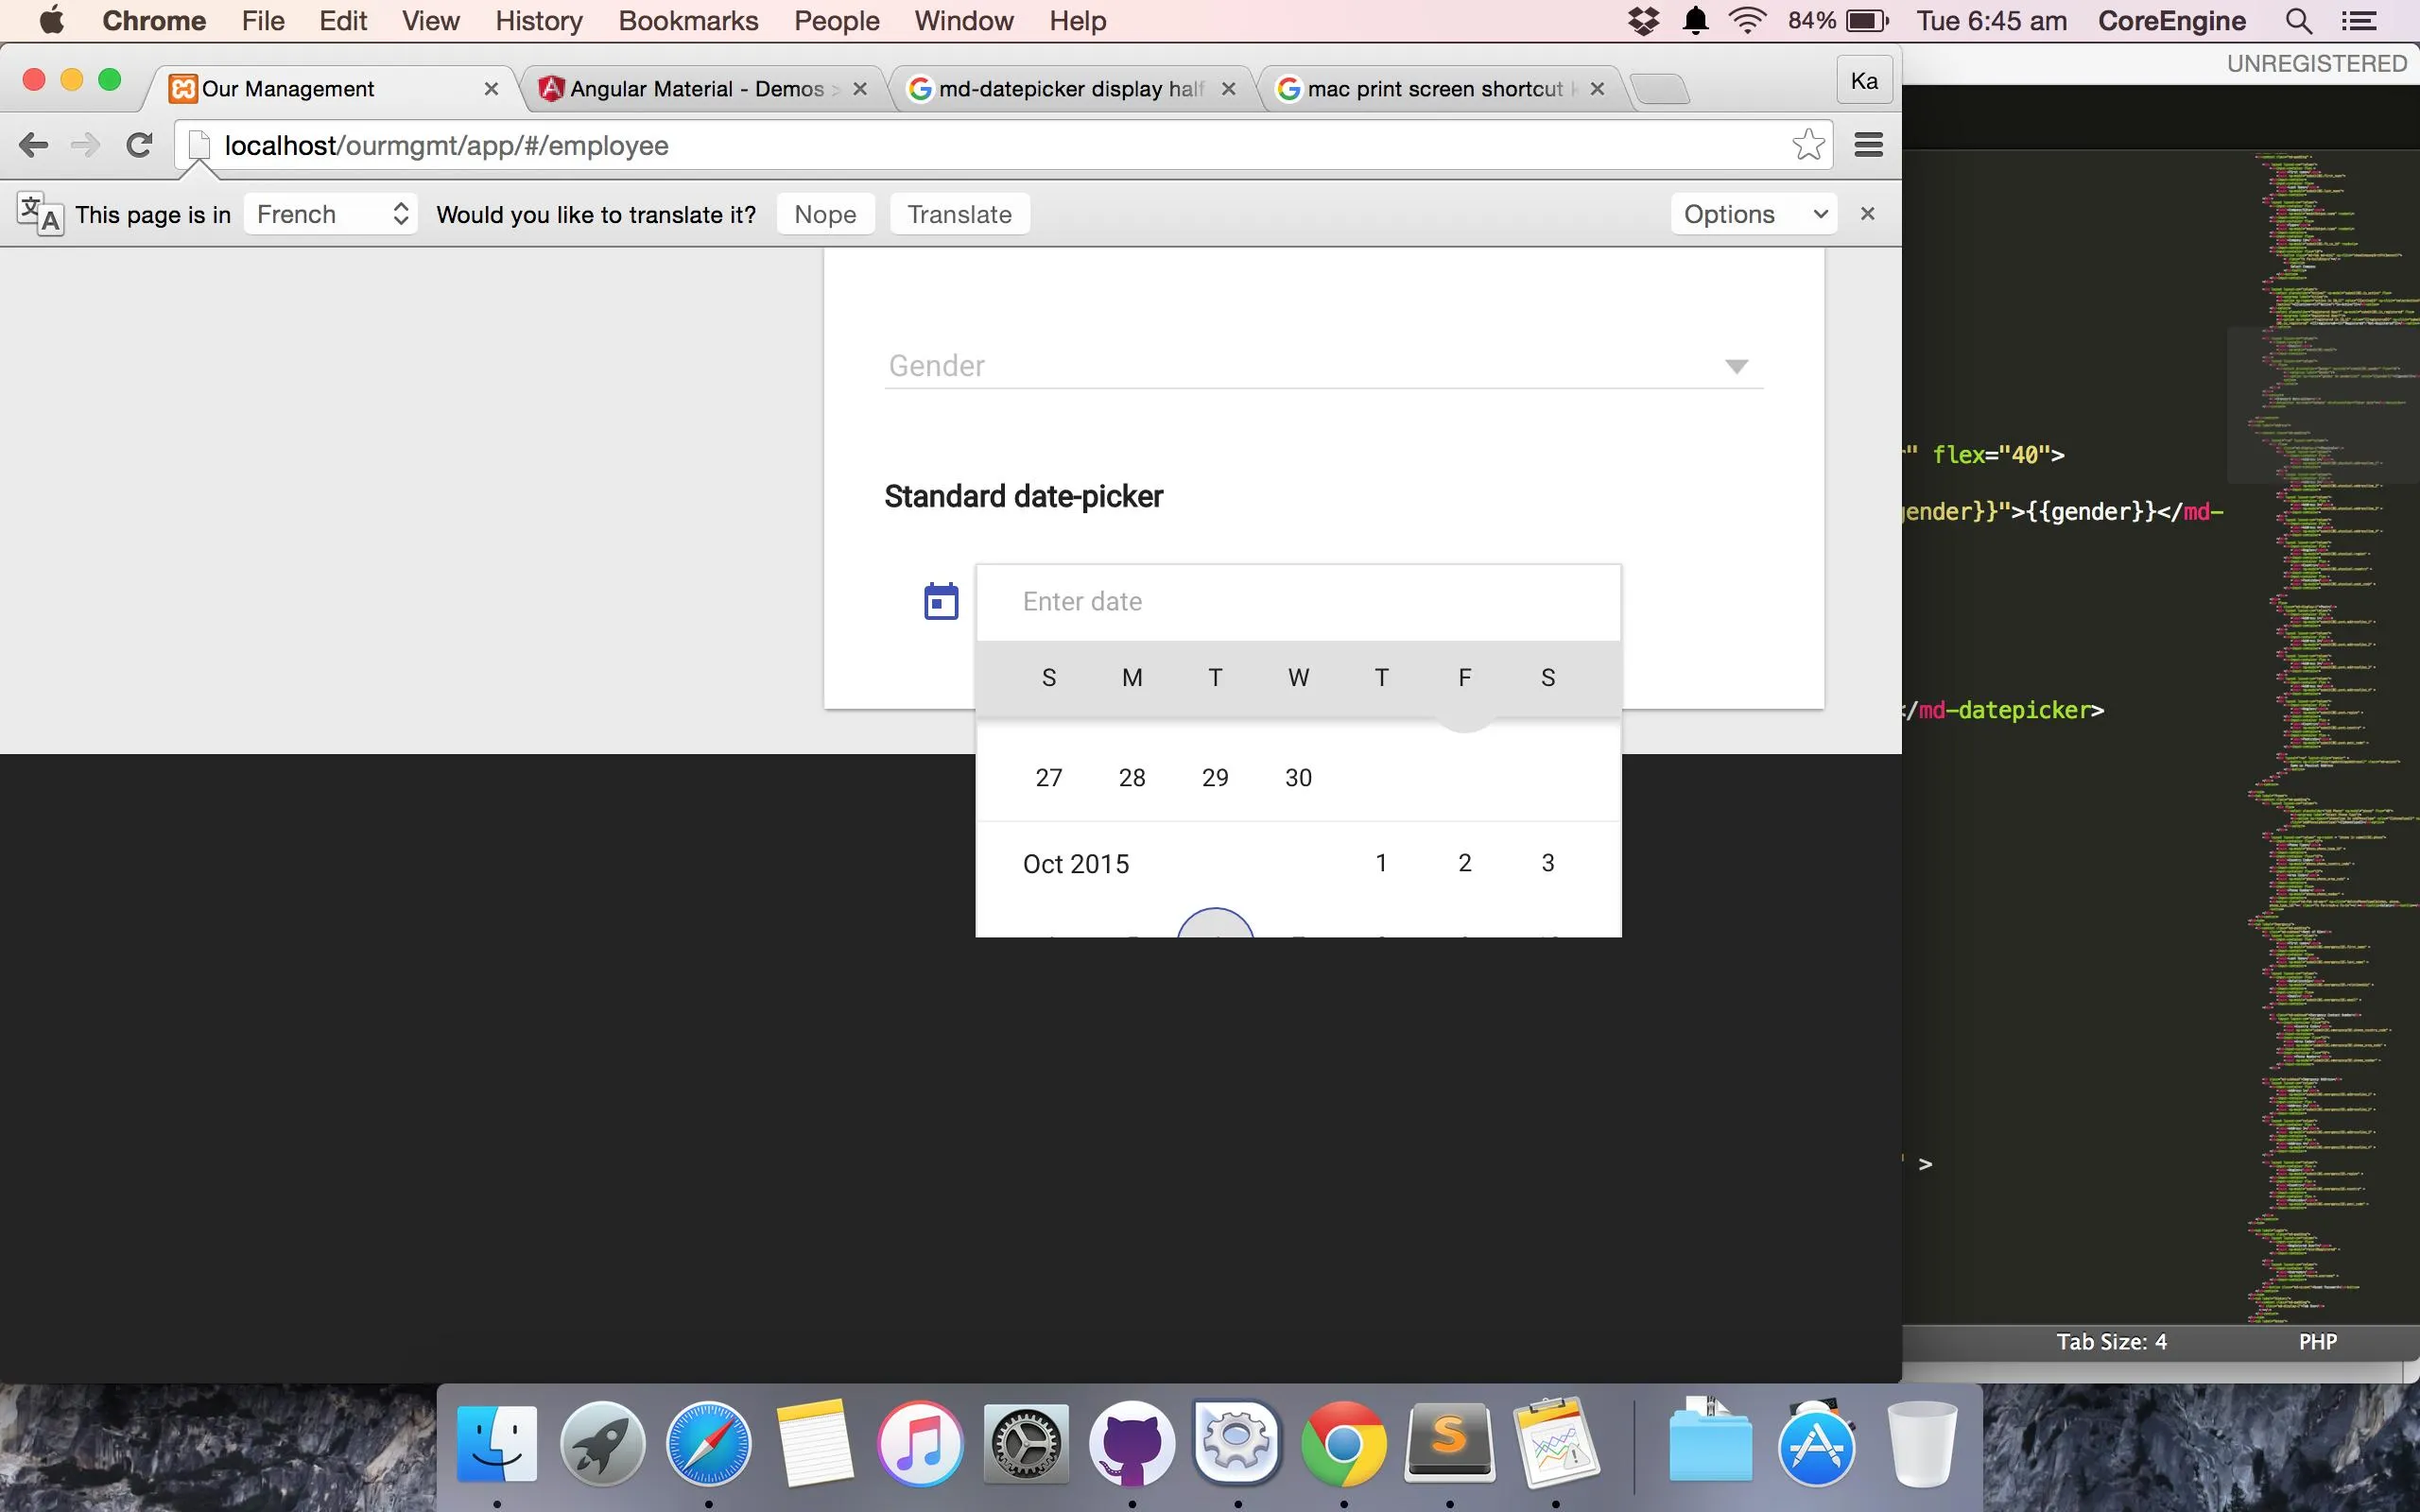Click the Translate button
Viewport: 2420px width, 1512px height.
coord(959,214)
